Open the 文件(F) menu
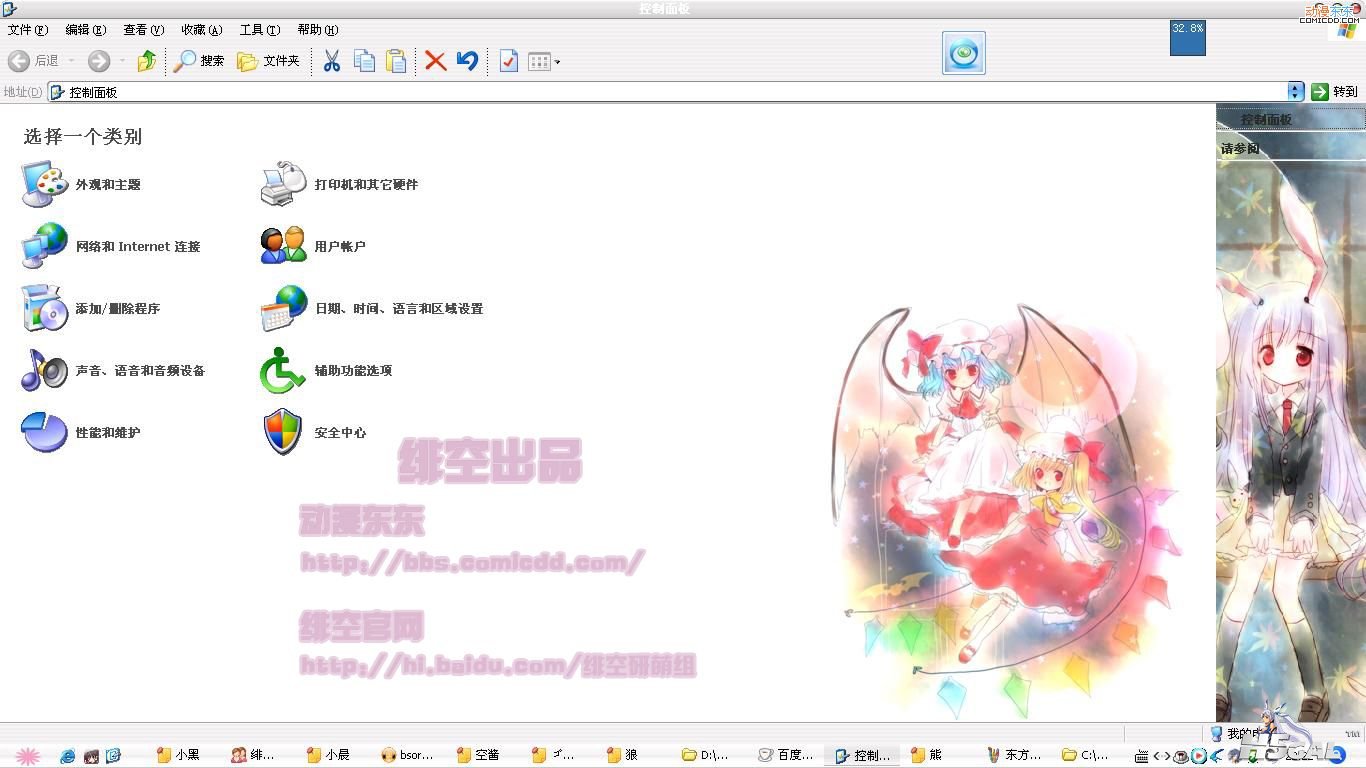 [27, 30]
